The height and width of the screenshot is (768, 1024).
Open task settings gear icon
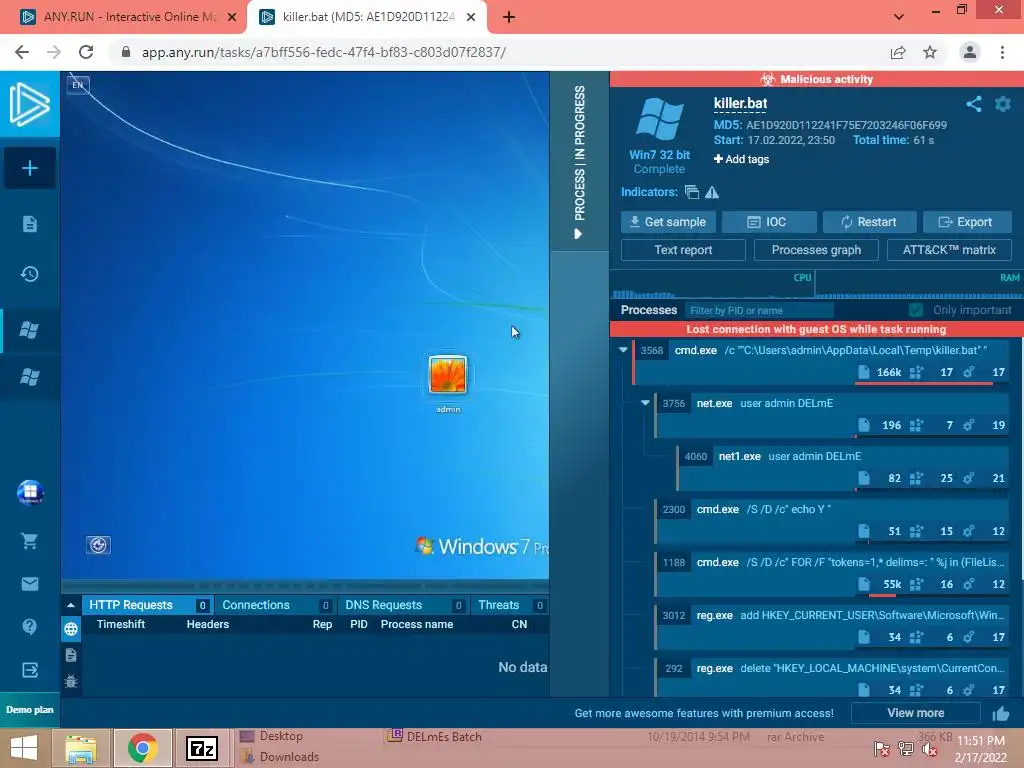1002,104
